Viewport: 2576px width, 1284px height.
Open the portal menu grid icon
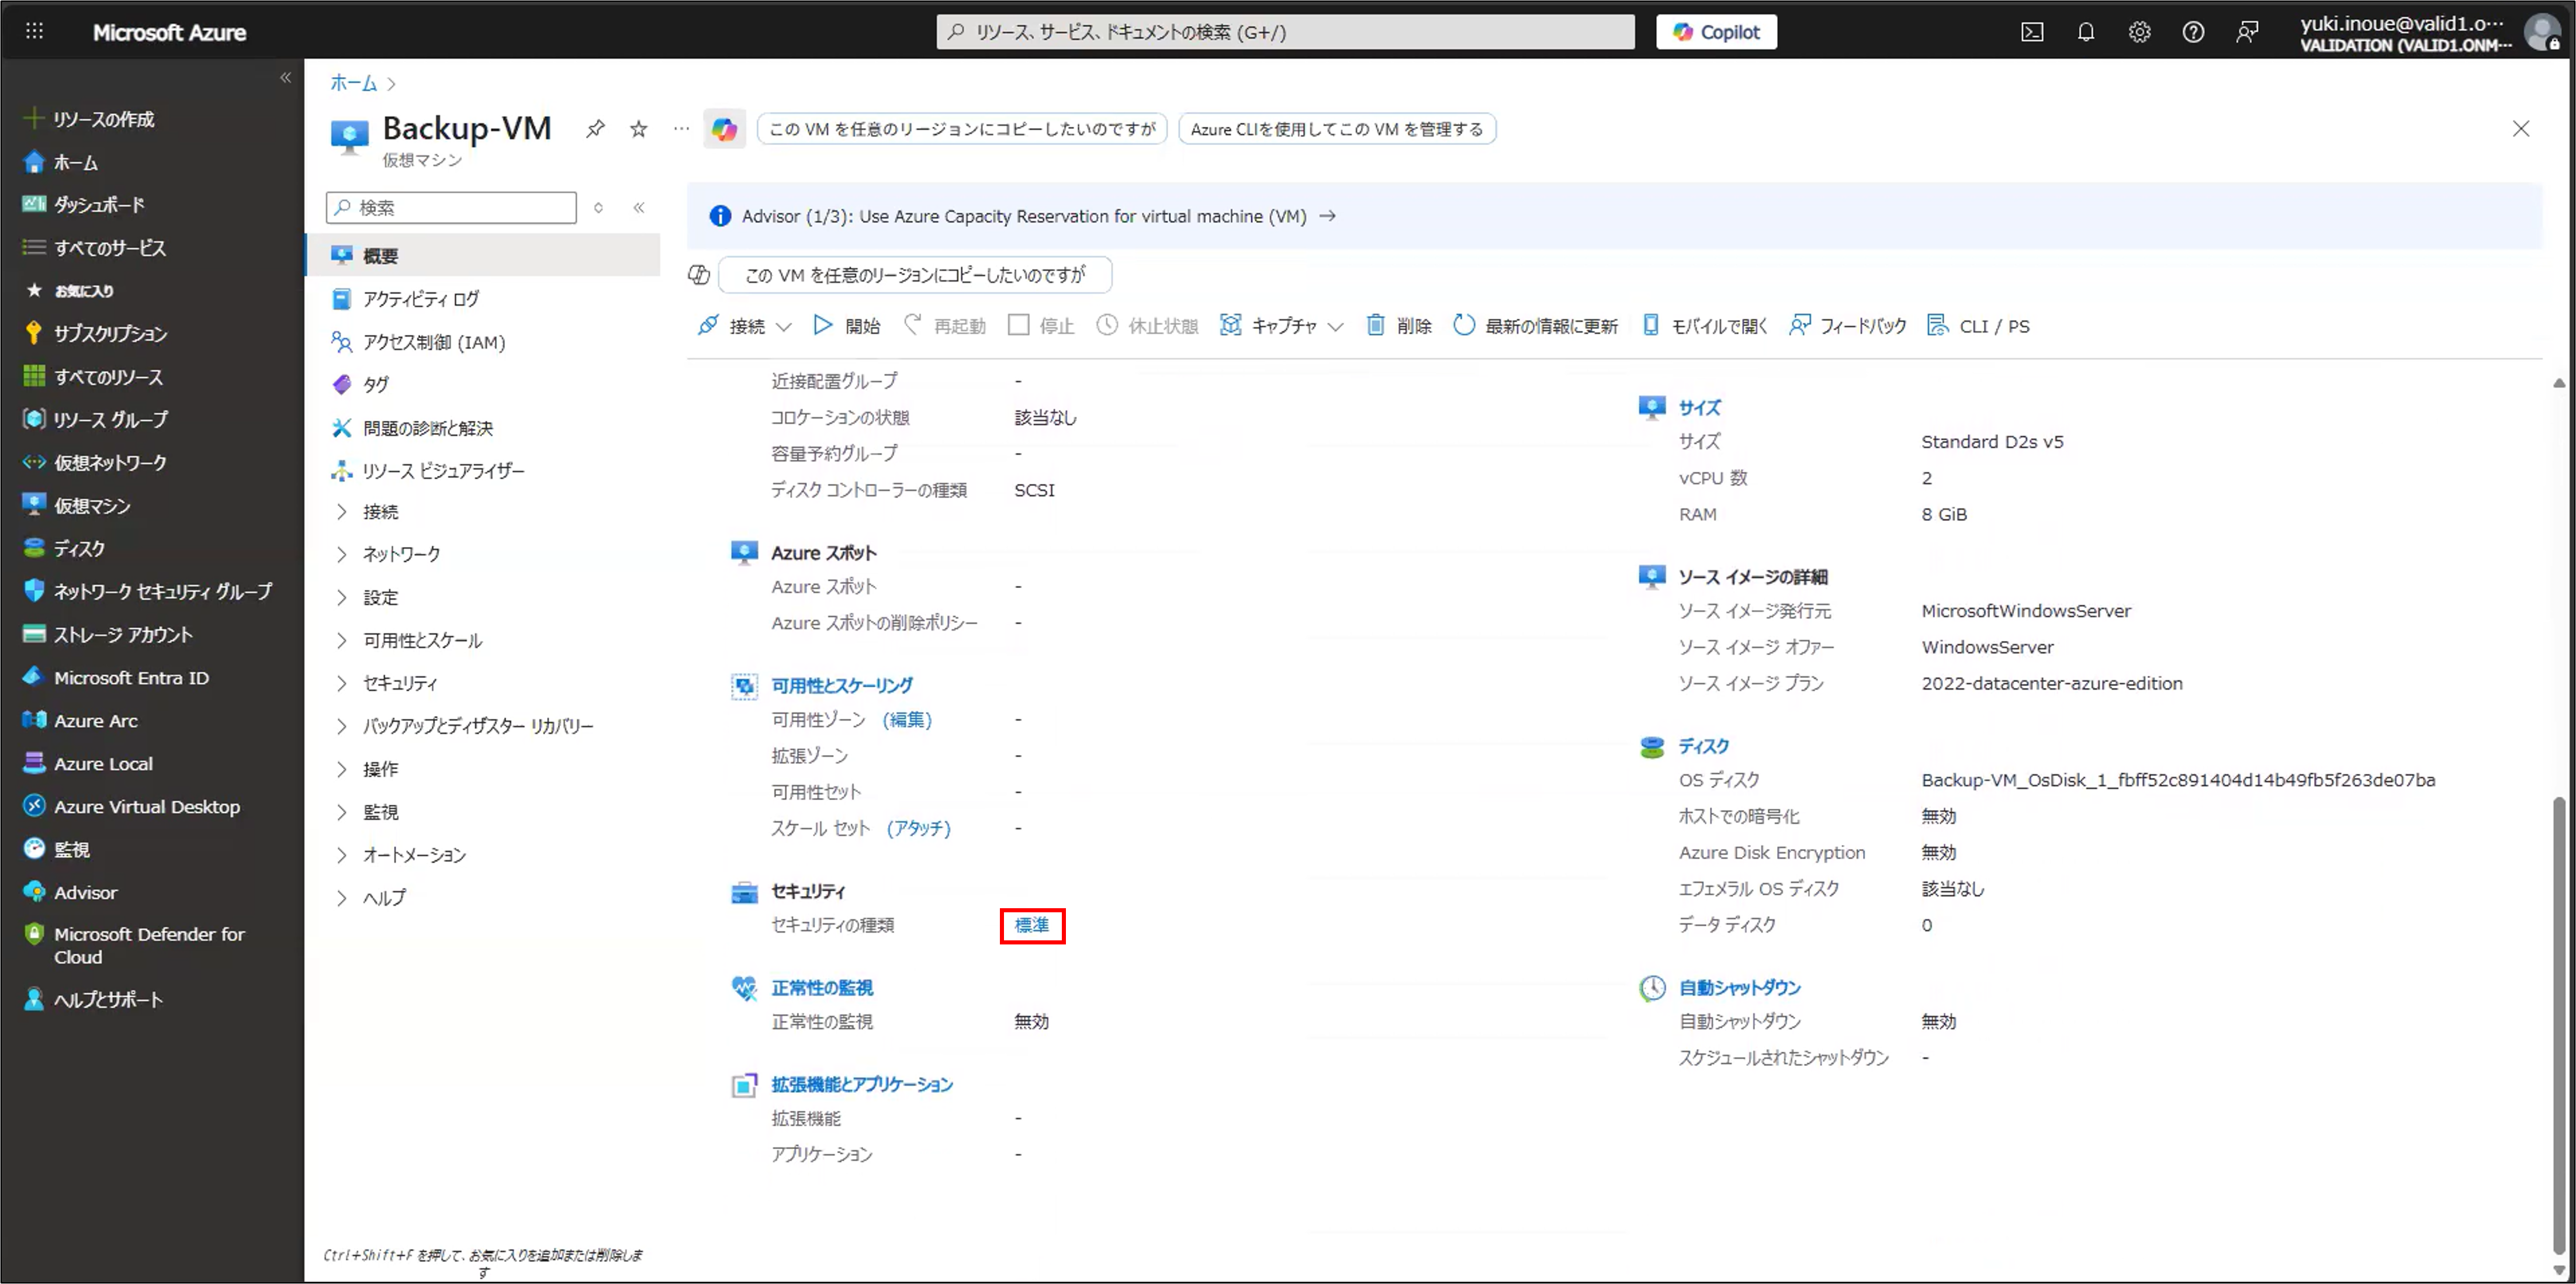(34, 31)
